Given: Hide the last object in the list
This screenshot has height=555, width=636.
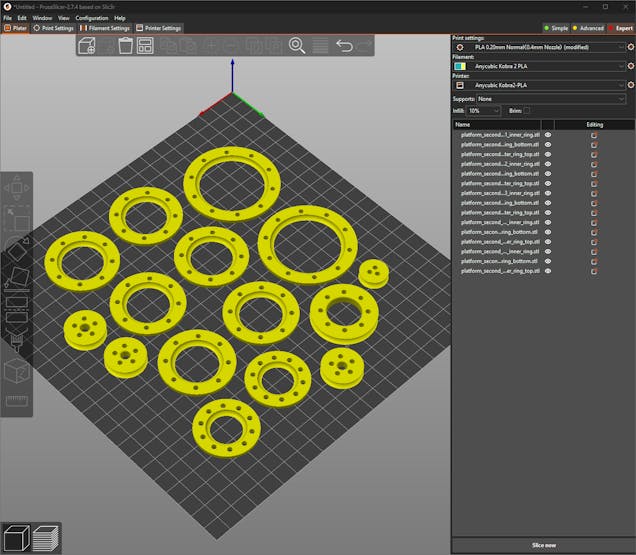Looking at the screenshot, I should coord(548,271).
